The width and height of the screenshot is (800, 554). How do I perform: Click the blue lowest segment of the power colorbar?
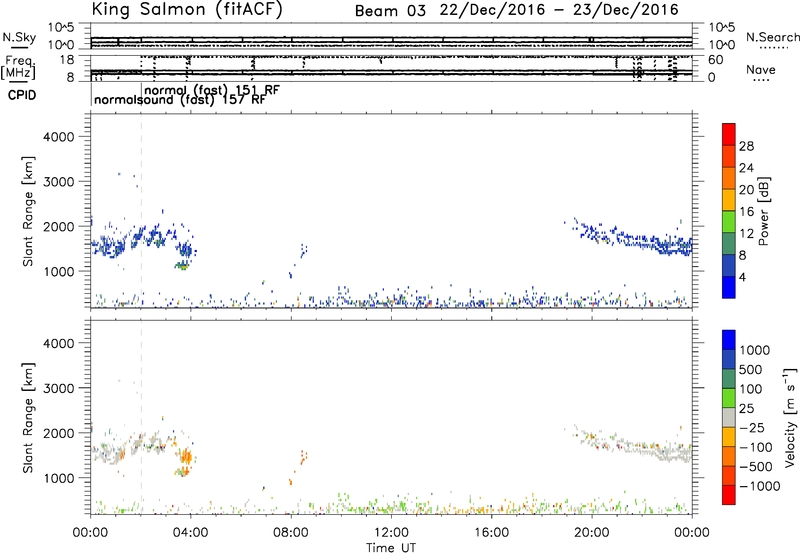coord(729,287)
